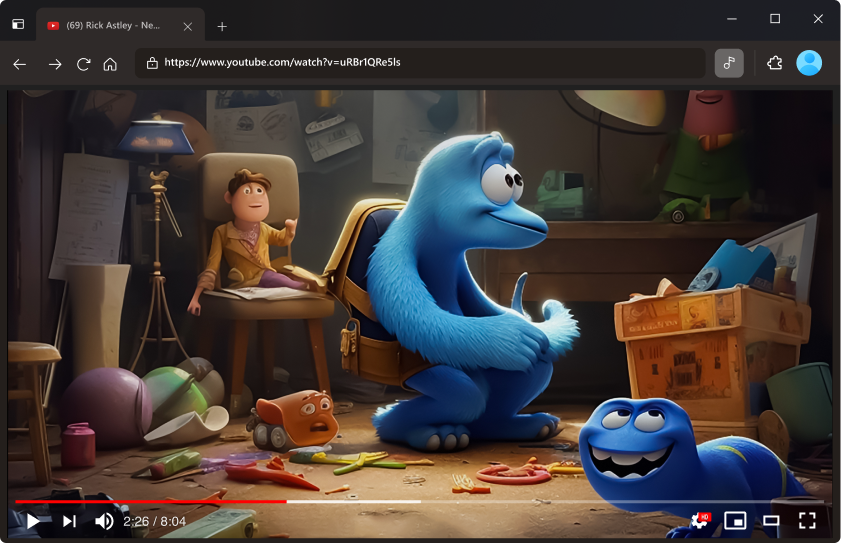Open the user profile menu
The height and width of the screenshot is (543, 841).
coord(809,63)
